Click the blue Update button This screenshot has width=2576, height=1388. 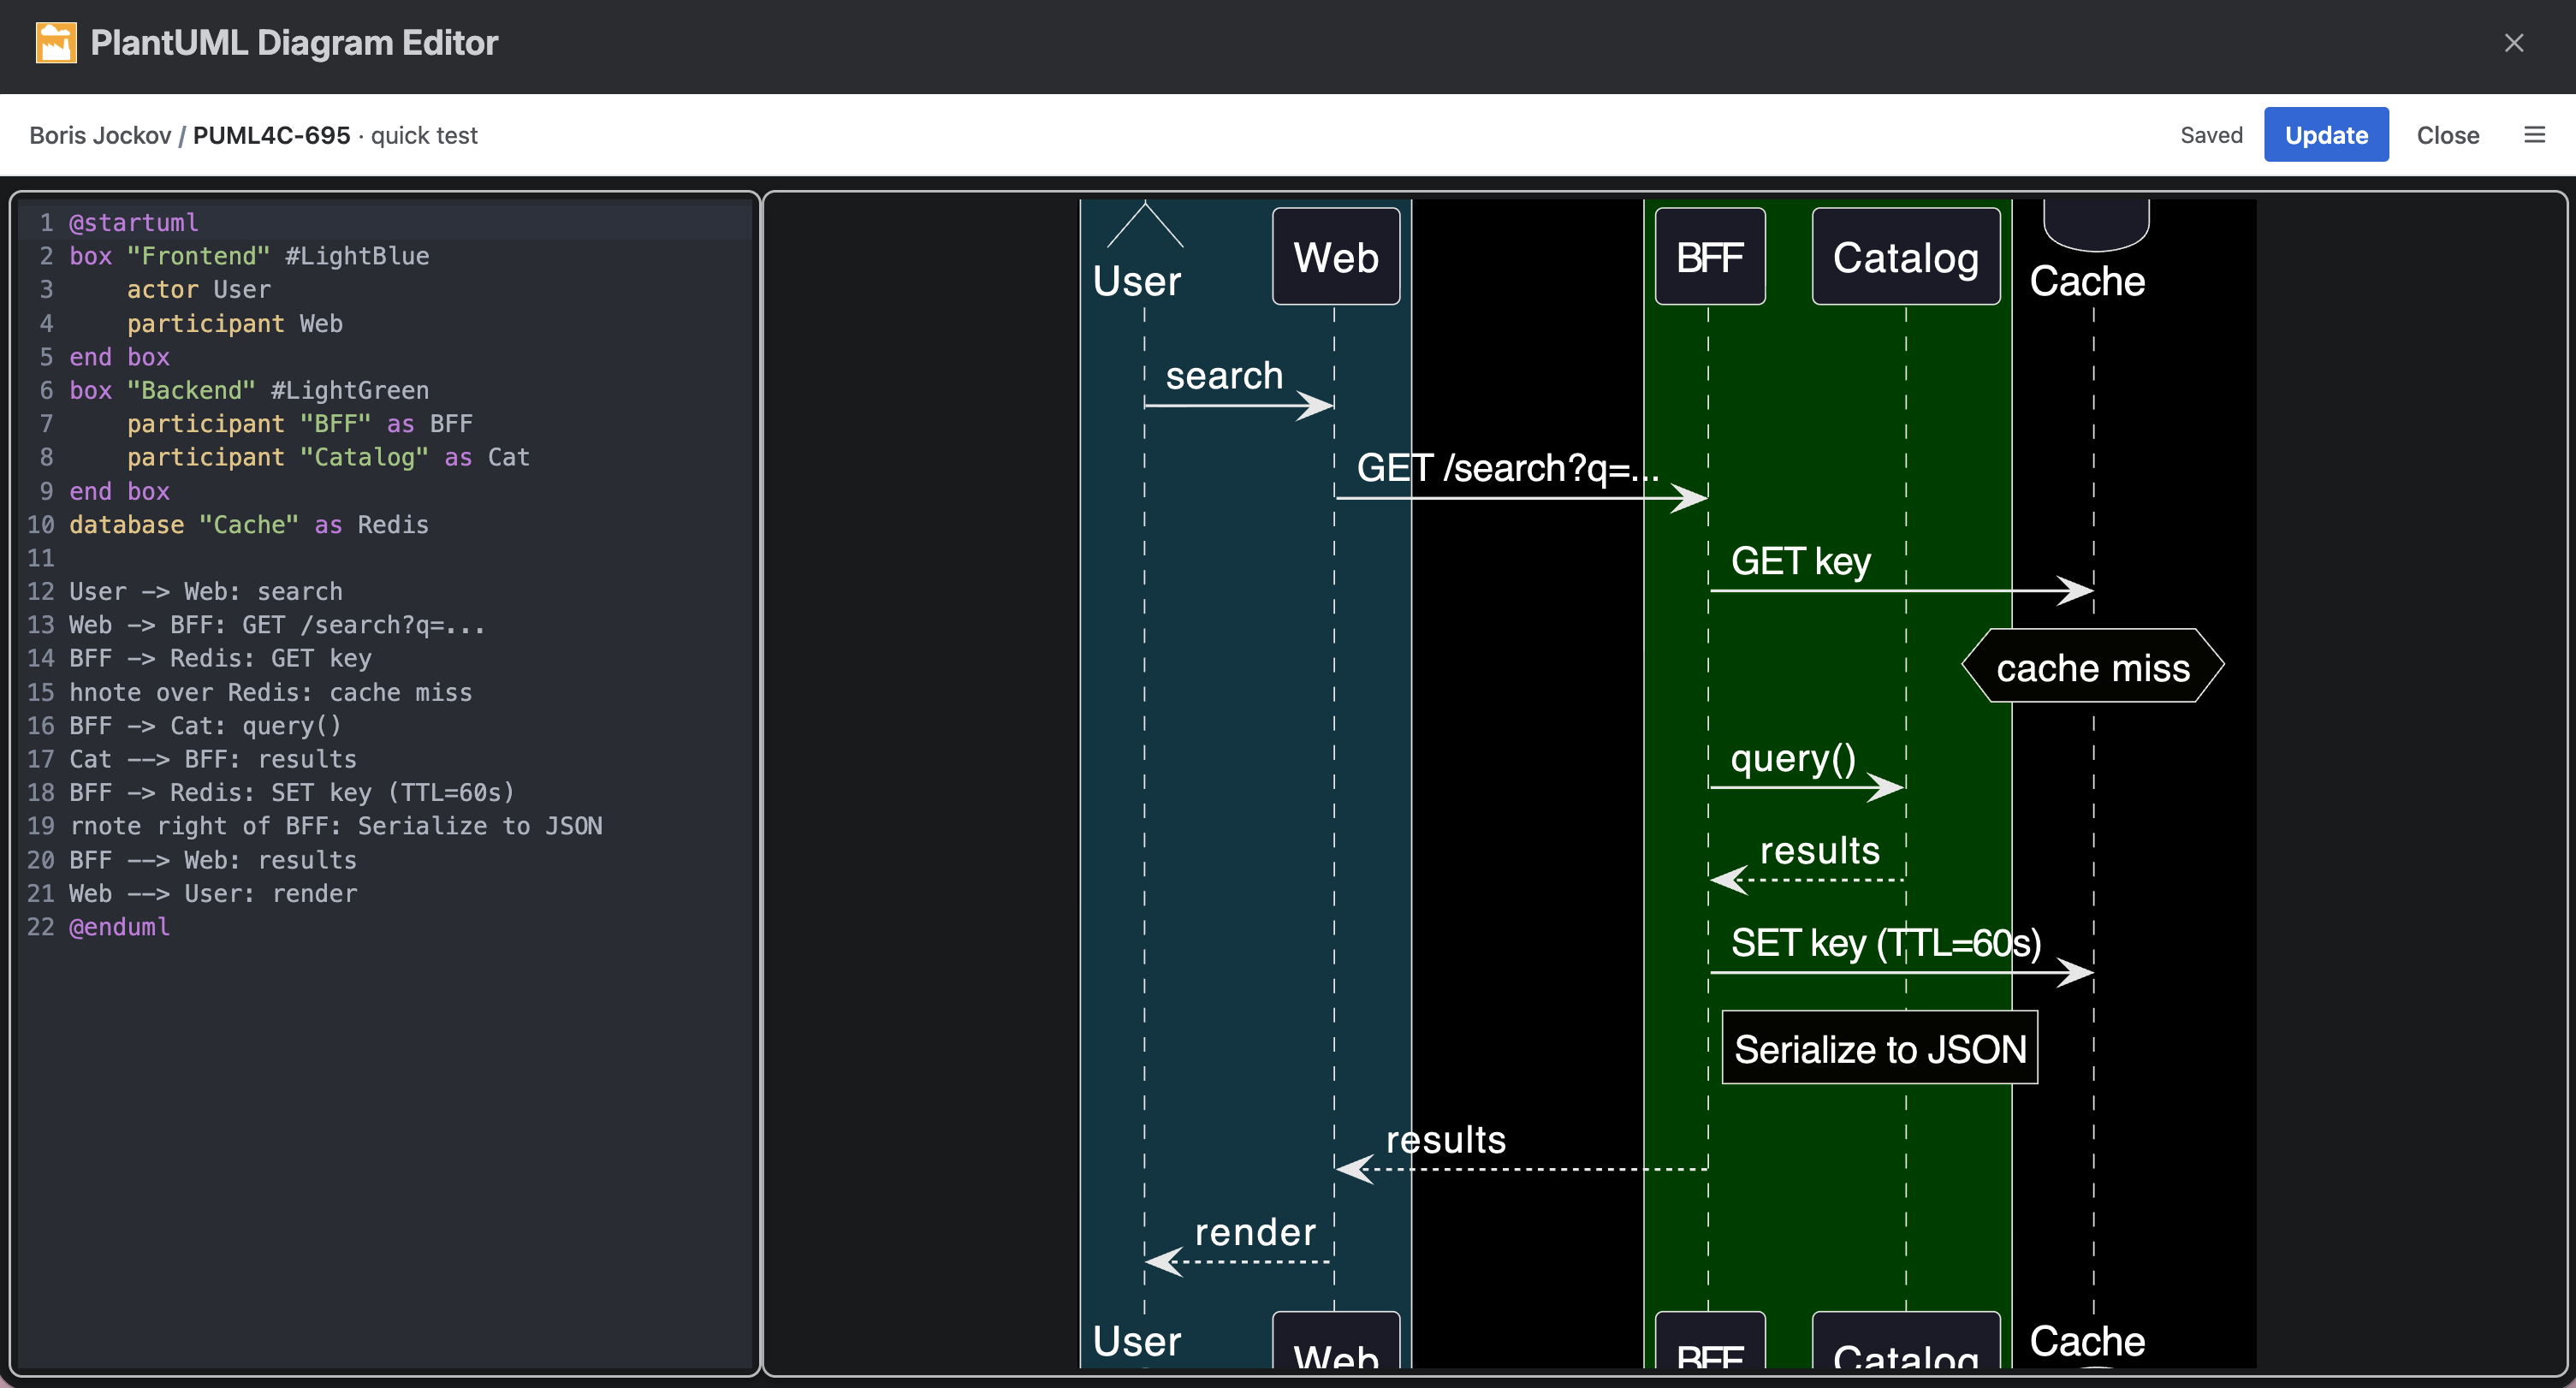2326,134
